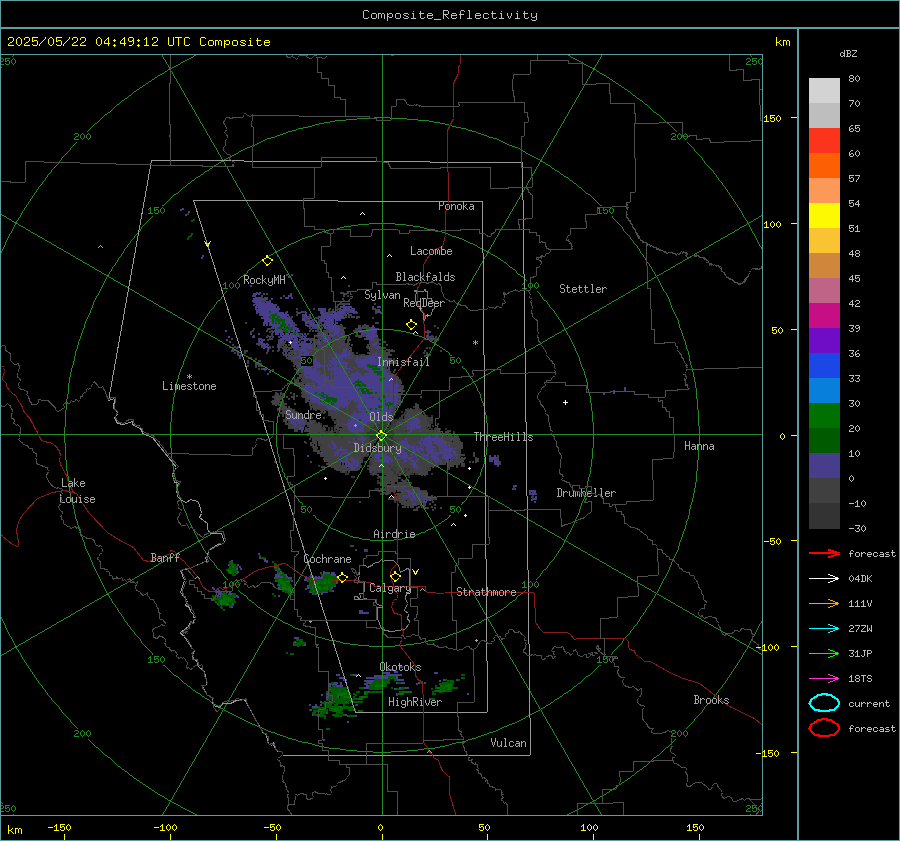Click the Lacombe city label
Screen dimensions: 900x841
[x=431, y=251]
